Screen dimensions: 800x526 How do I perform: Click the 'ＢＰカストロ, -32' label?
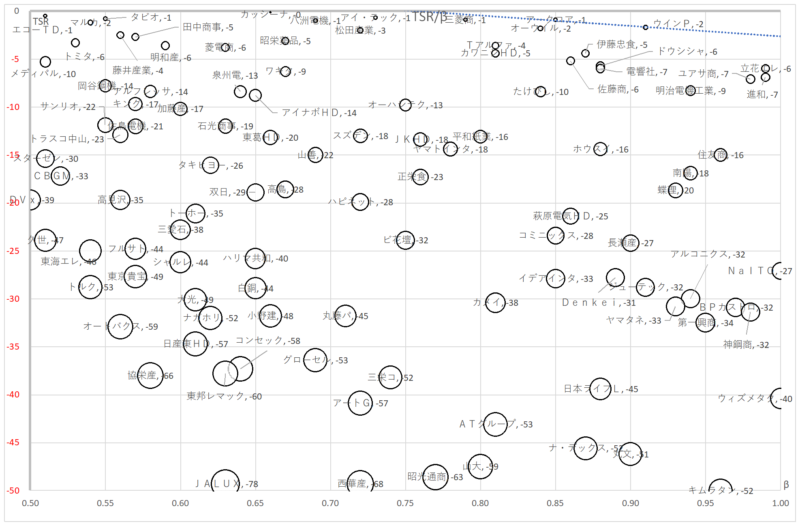coord(736,308)
